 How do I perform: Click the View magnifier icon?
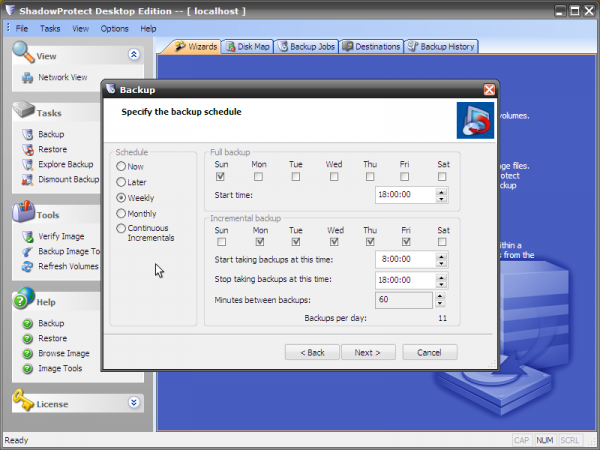tap(23, 52)
